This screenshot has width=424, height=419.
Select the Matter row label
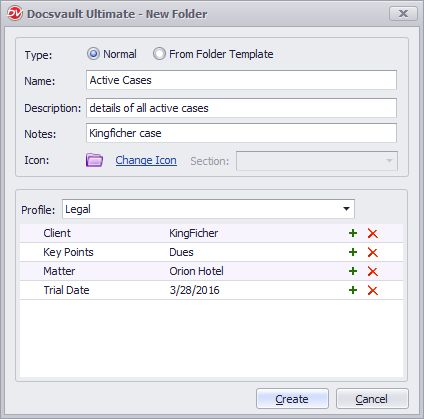59,271
